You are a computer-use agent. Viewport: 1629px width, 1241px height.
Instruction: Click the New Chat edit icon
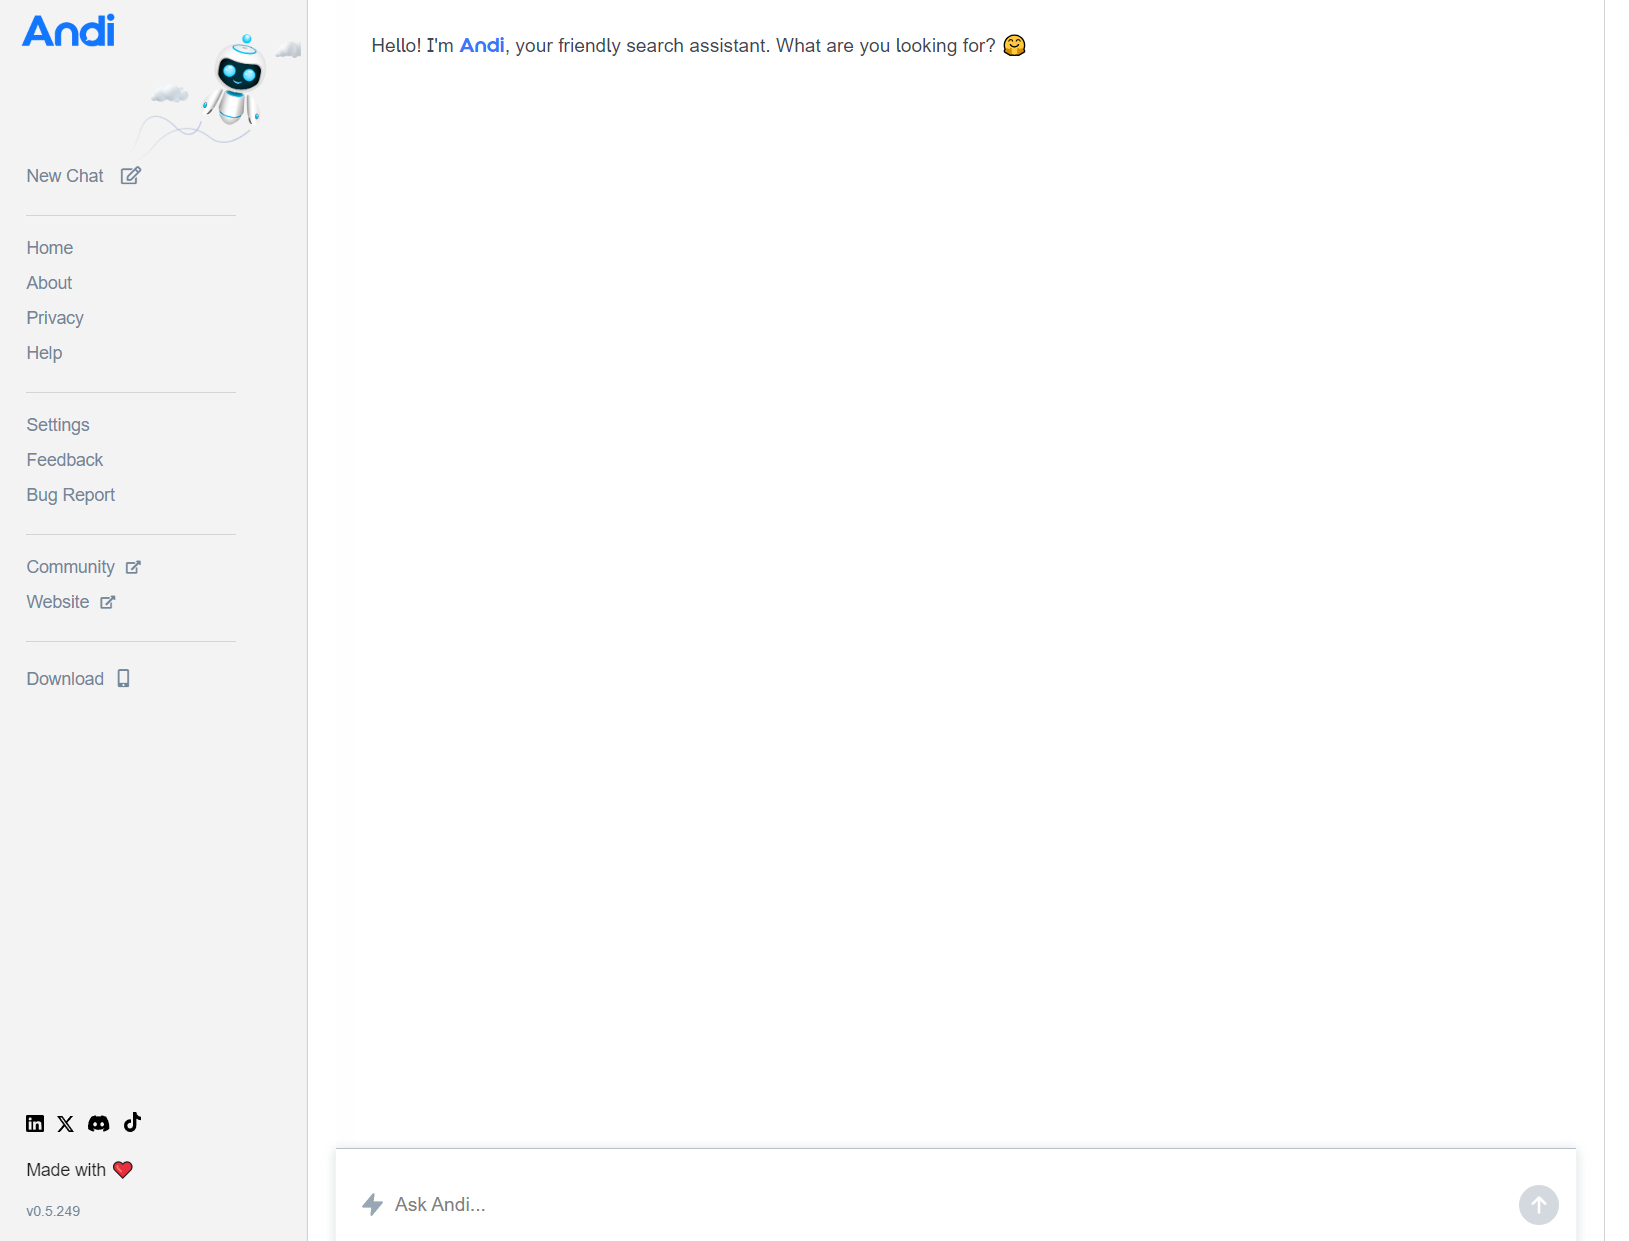coord(131,176)
